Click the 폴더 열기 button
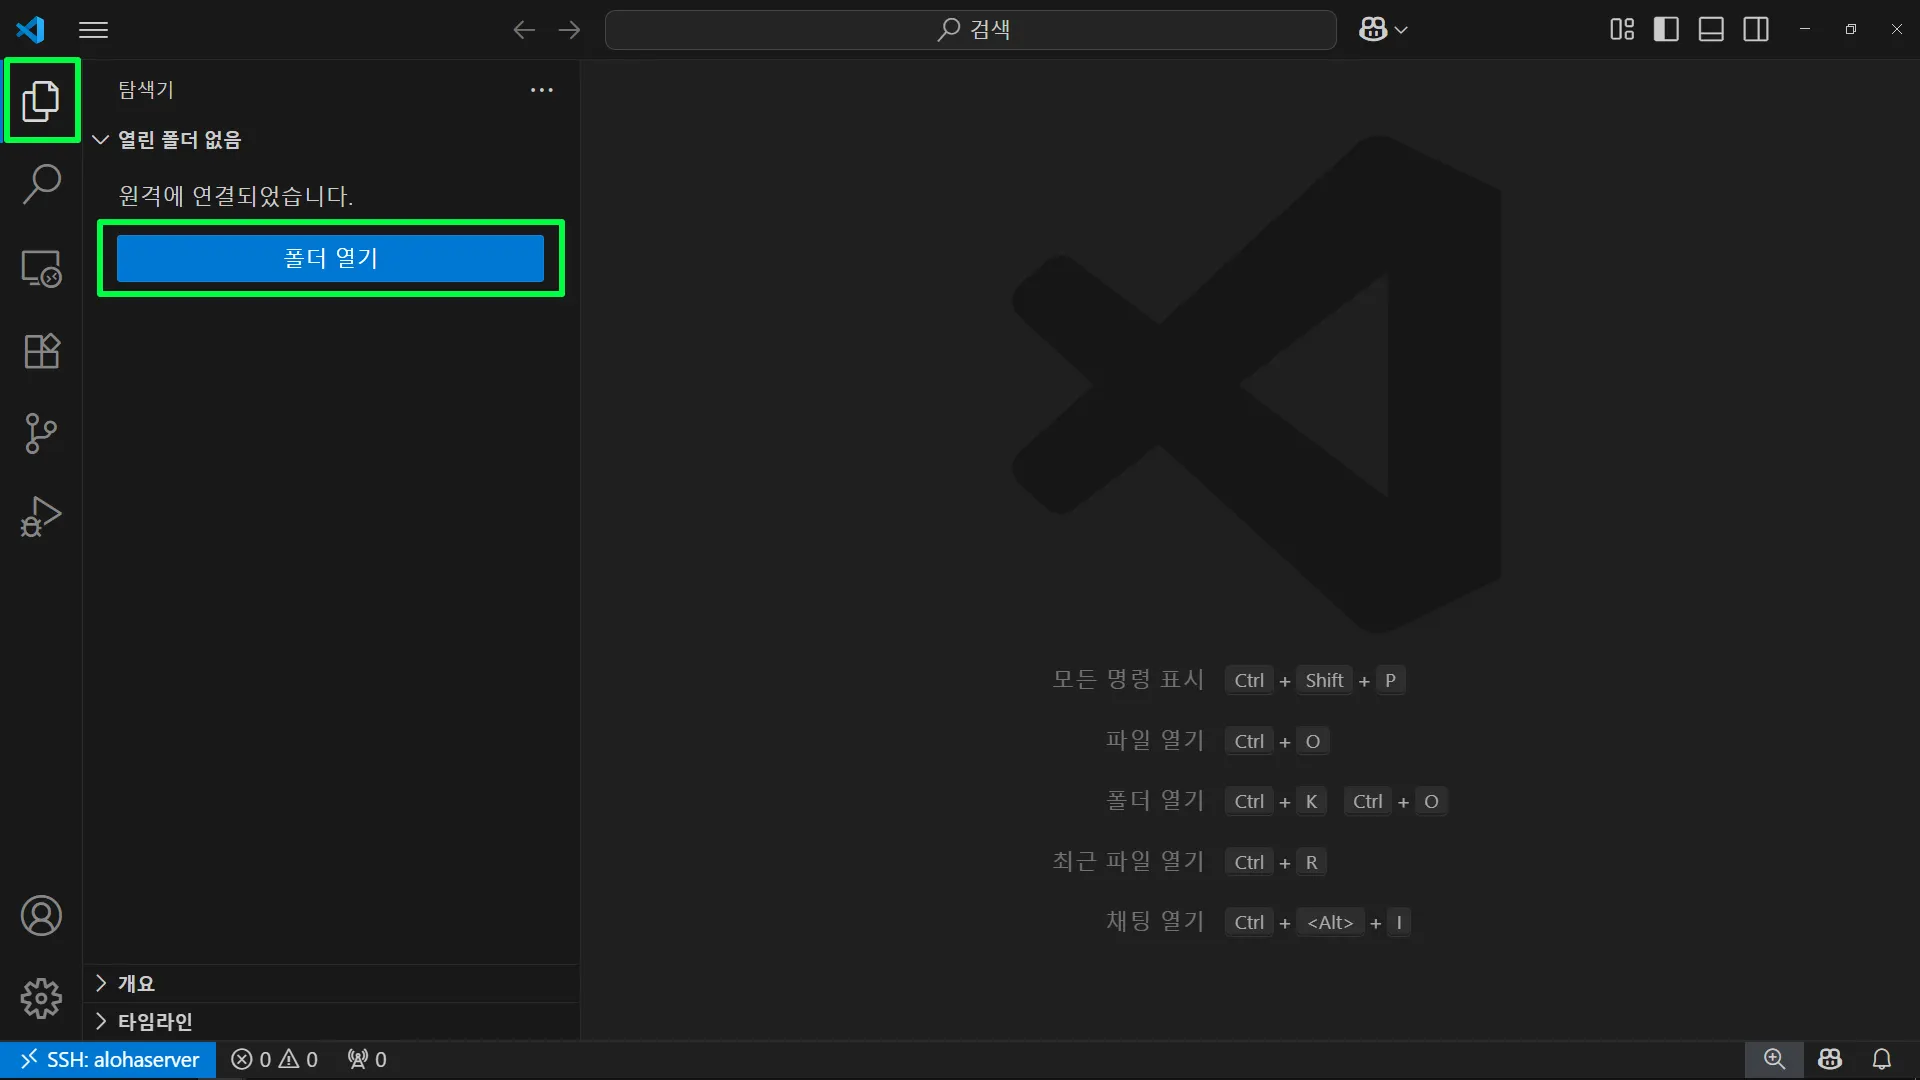The width and height of the screenshot is (1920, 1080). coord(330,259)
